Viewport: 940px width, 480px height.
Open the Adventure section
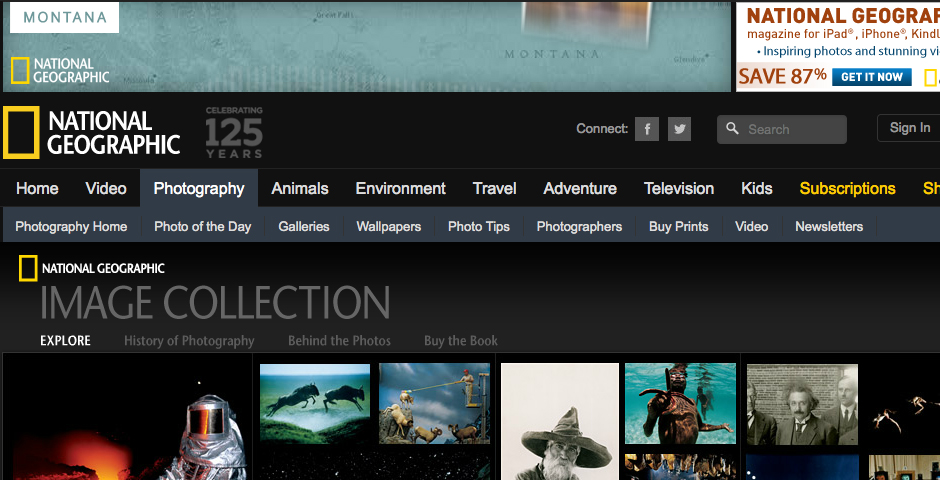tap(580, 188)
